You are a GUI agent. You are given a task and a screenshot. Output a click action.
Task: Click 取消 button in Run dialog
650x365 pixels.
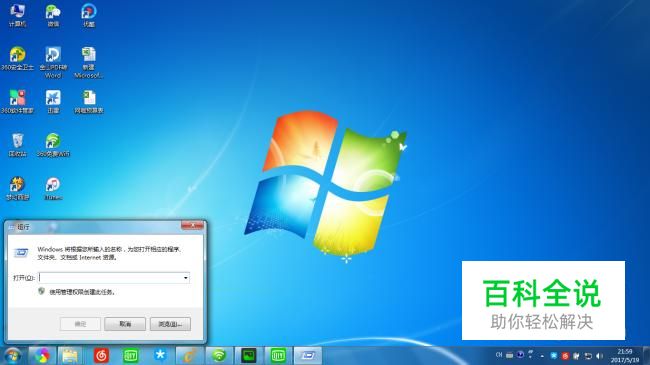125,324
